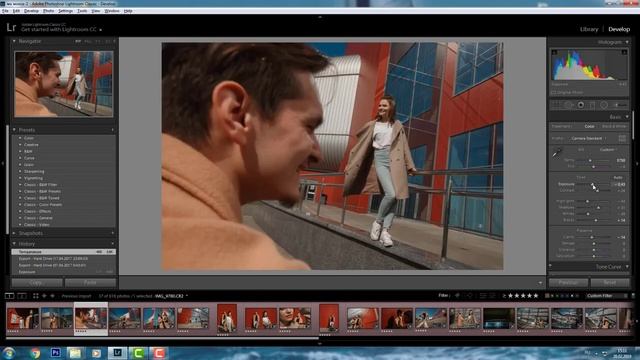Click the Exposure slider handle
Image resolution: width=640 pixels, height=360 pixels.
tap(593, 184)
